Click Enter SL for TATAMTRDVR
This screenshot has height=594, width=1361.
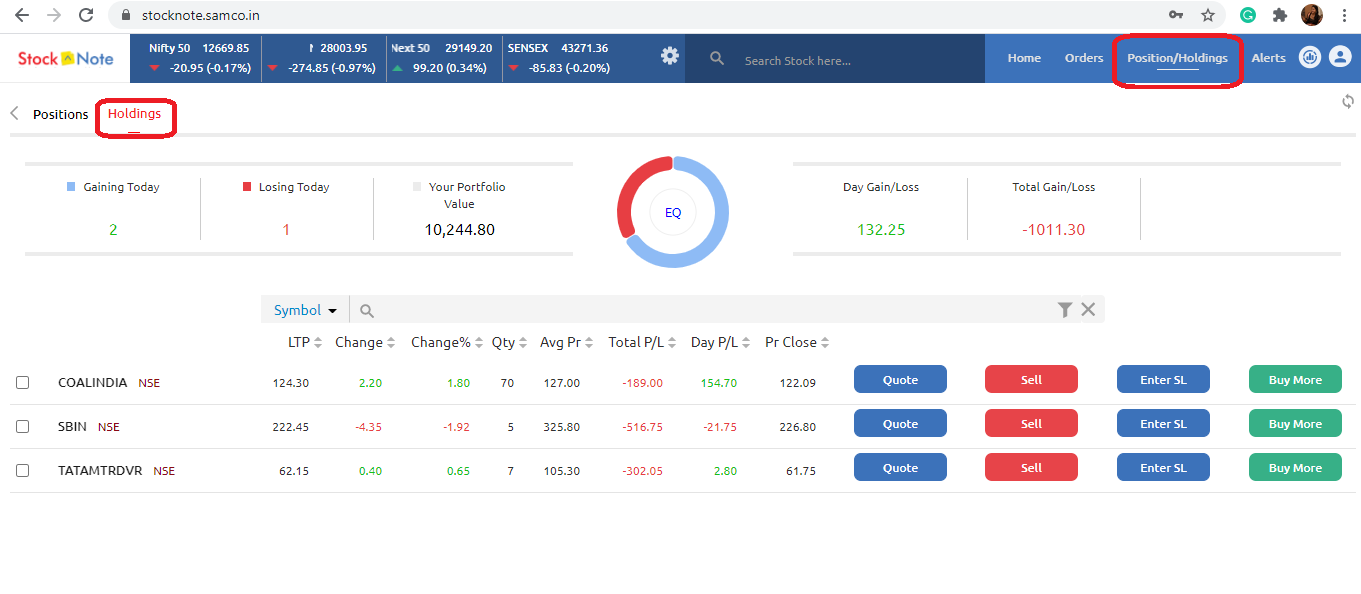(1163, 468)
